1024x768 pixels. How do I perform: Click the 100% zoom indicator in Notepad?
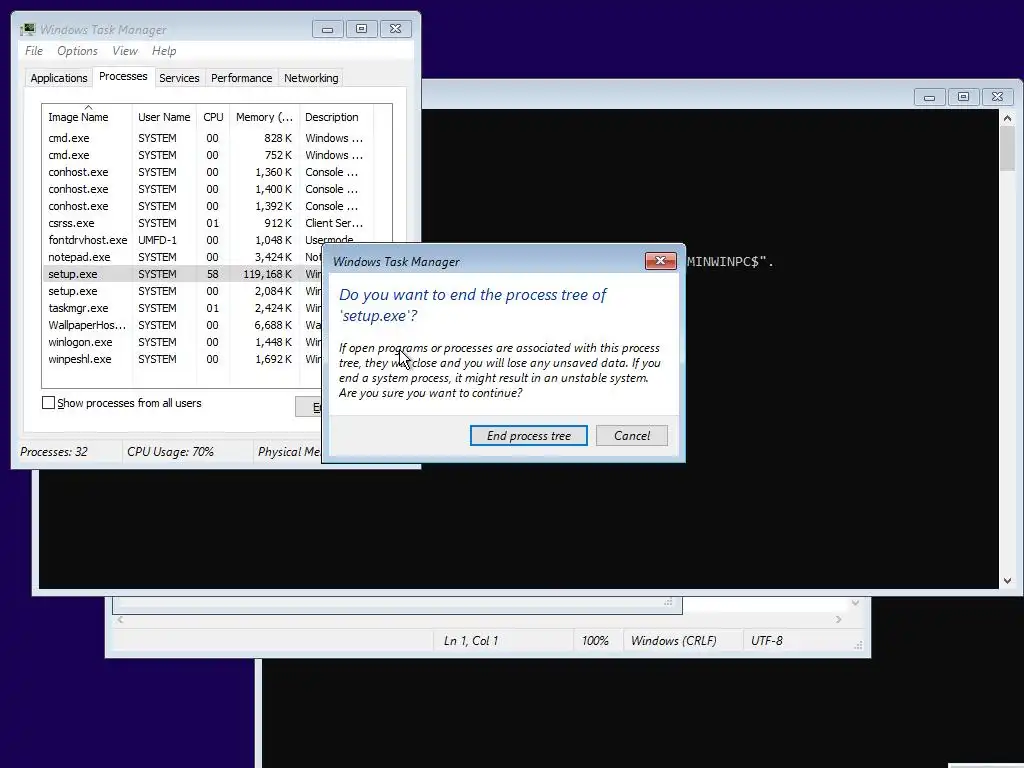click(595, 641)
